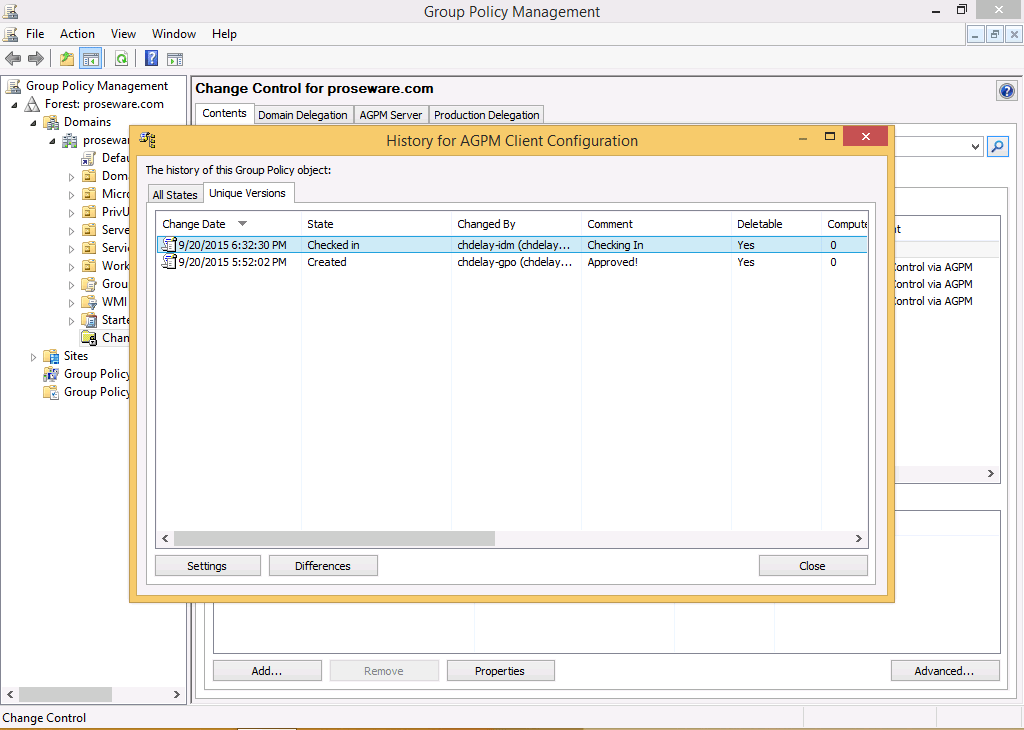
Task: Click the Up one level folder icon
Action: coord(66,59)
